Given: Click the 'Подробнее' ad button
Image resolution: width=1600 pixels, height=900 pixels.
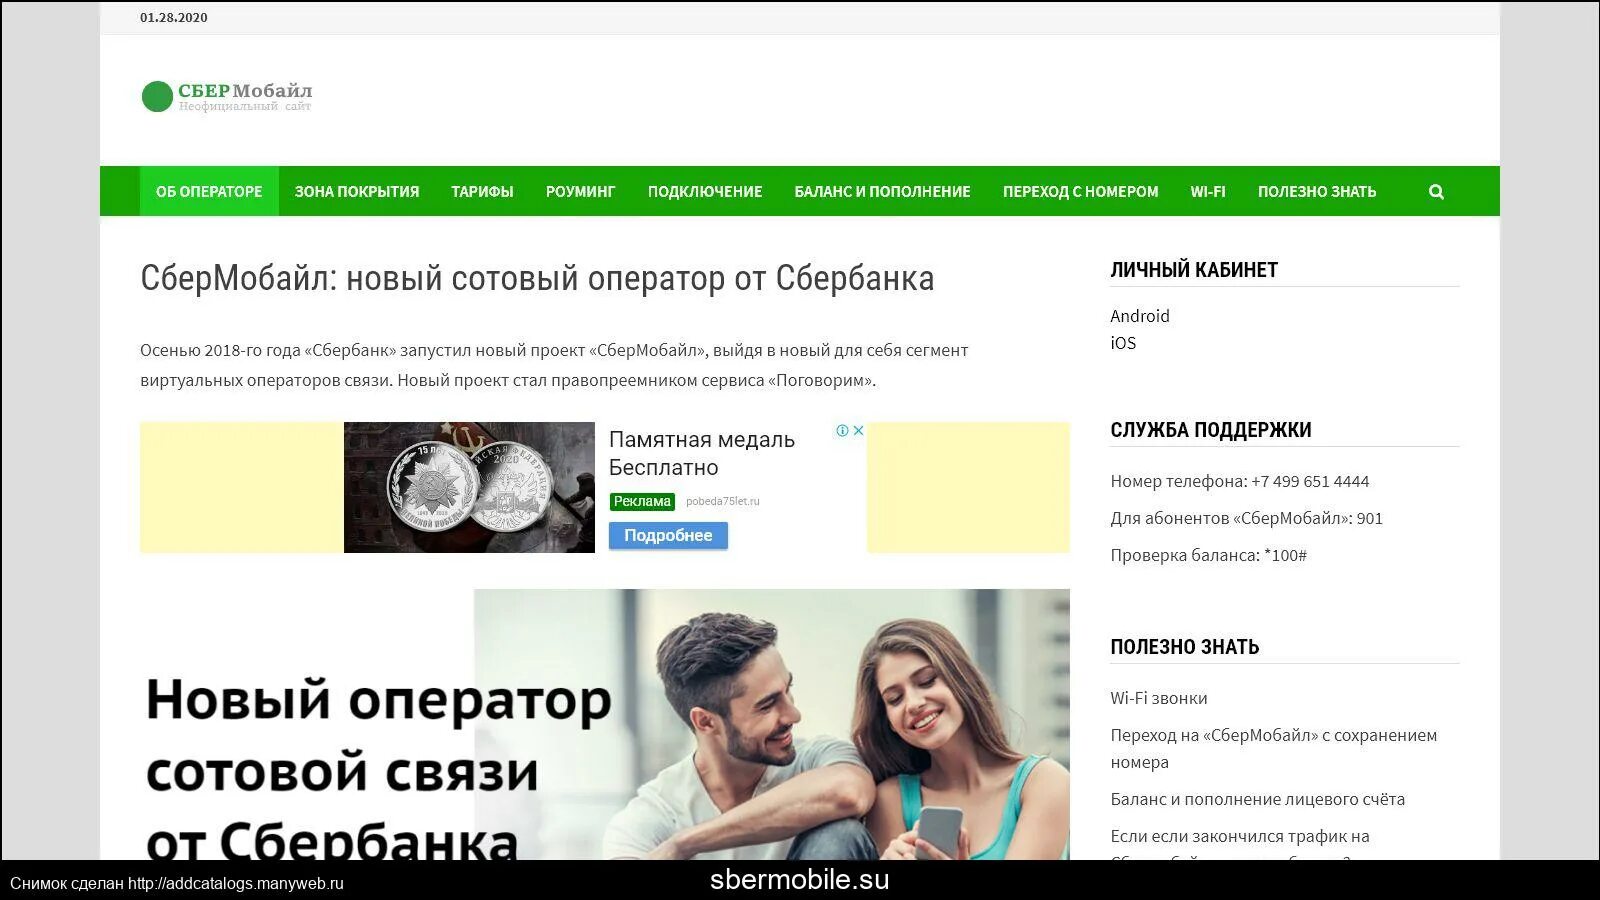Looking at the screenshot, I should (668, 536).
